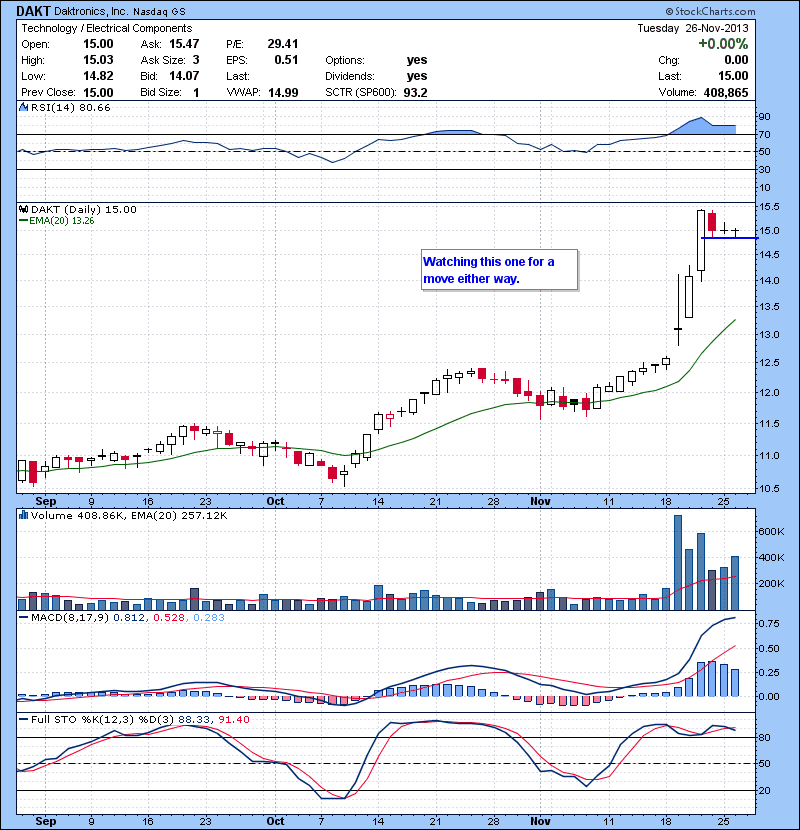Click the Nasdaq GS exchange label
Viewport: 800px width, 830px height.
[x=159, y=11]
